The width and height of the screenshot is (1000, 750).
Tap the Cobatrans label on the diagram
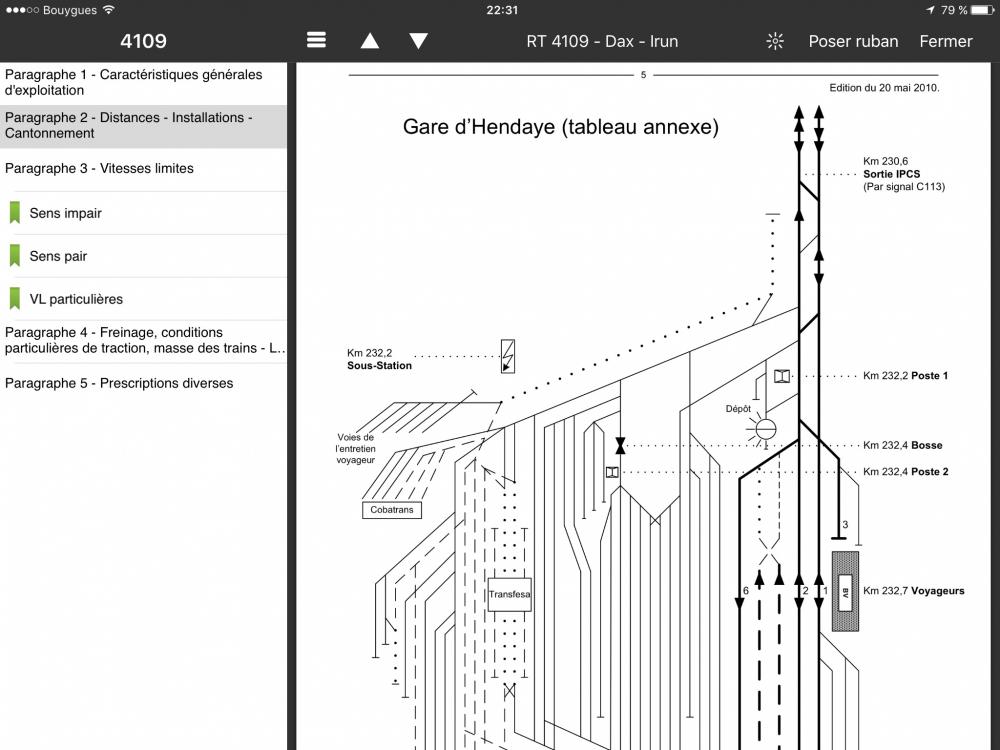tap(391, 510)
